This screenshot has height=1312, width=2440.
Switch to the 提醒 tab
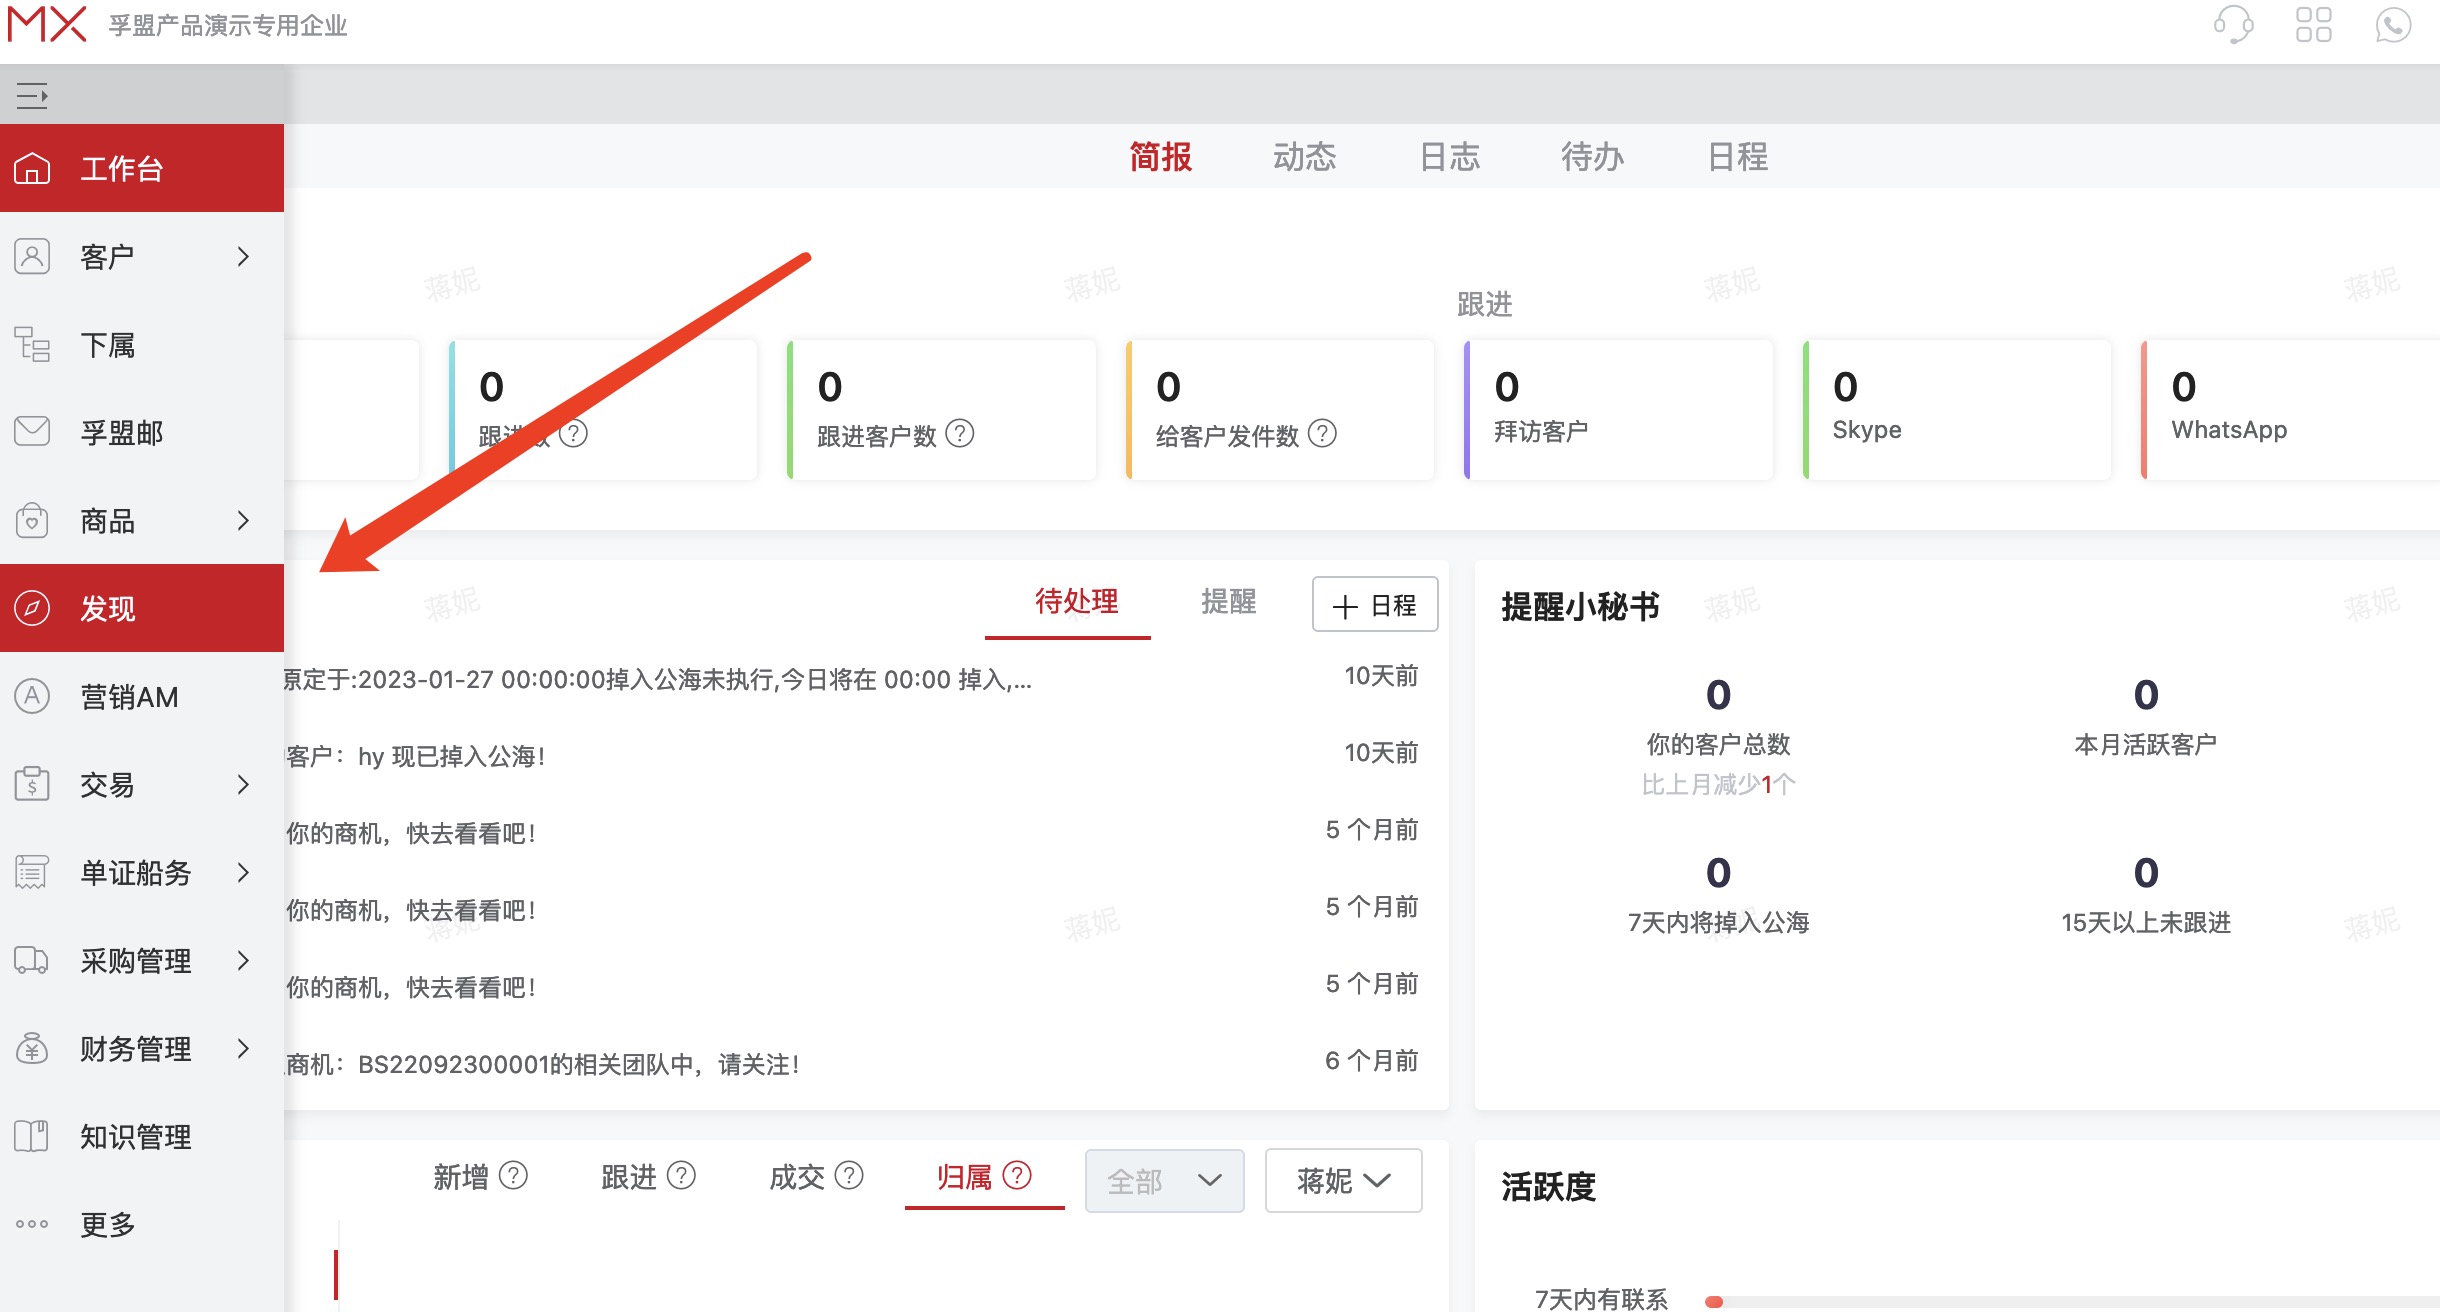1229,602
